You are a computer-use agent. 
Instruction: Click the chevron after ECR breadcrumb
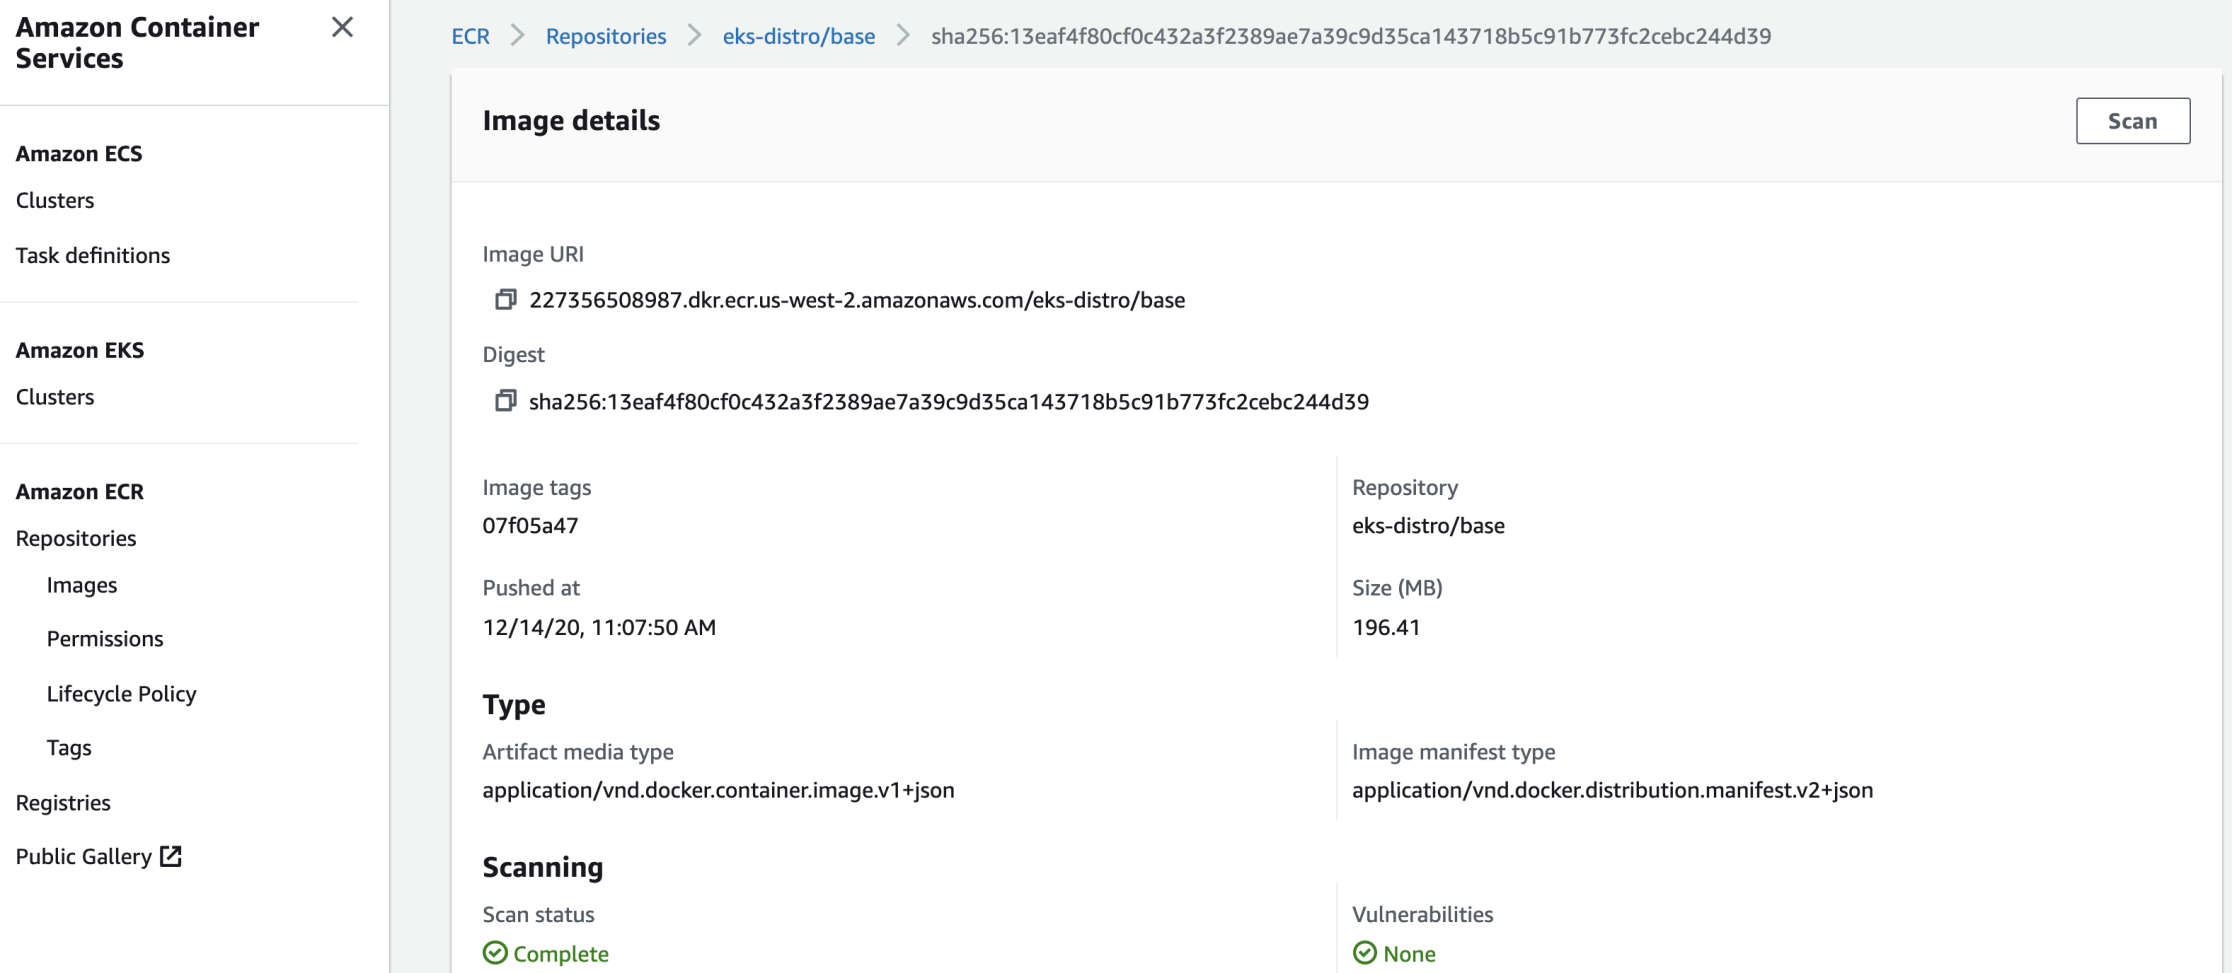(x=517, y=36)
